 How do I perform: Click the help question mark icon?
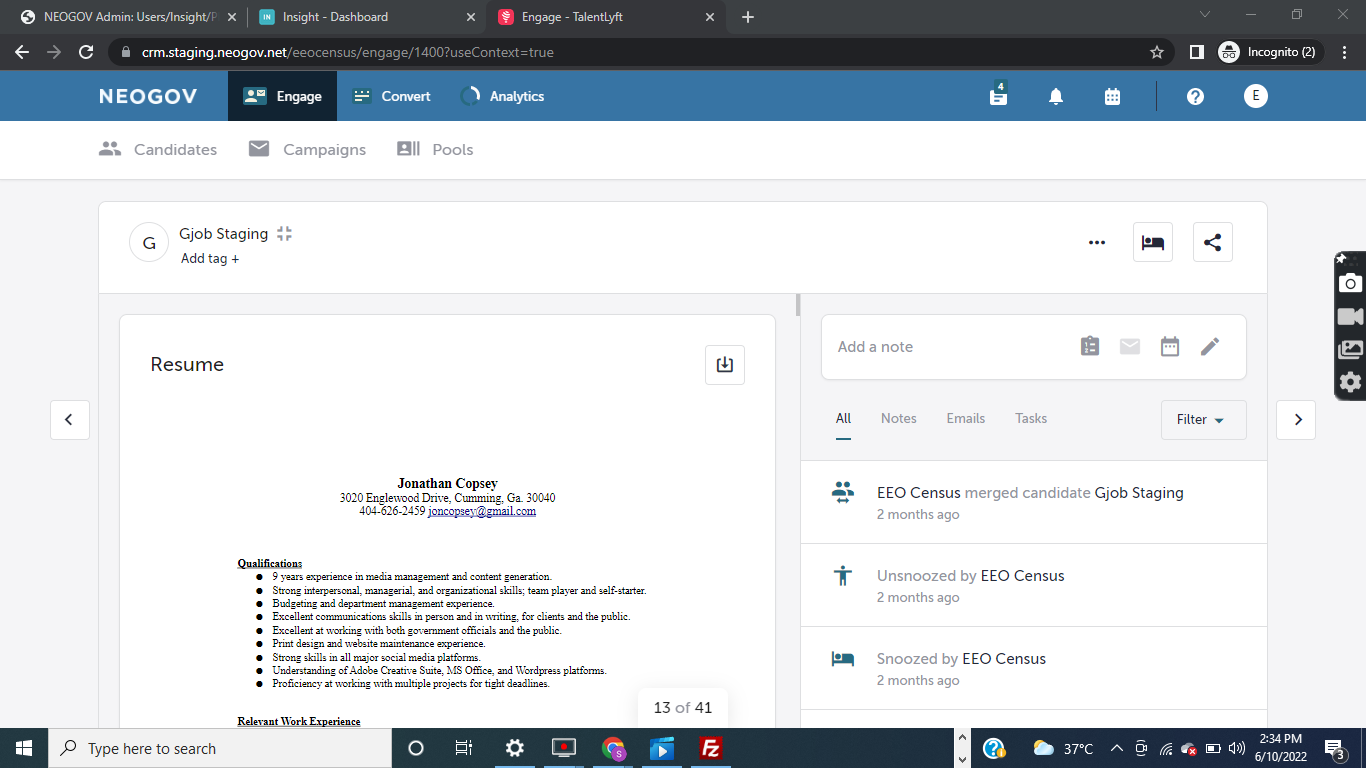click(x=1195, y=97)
